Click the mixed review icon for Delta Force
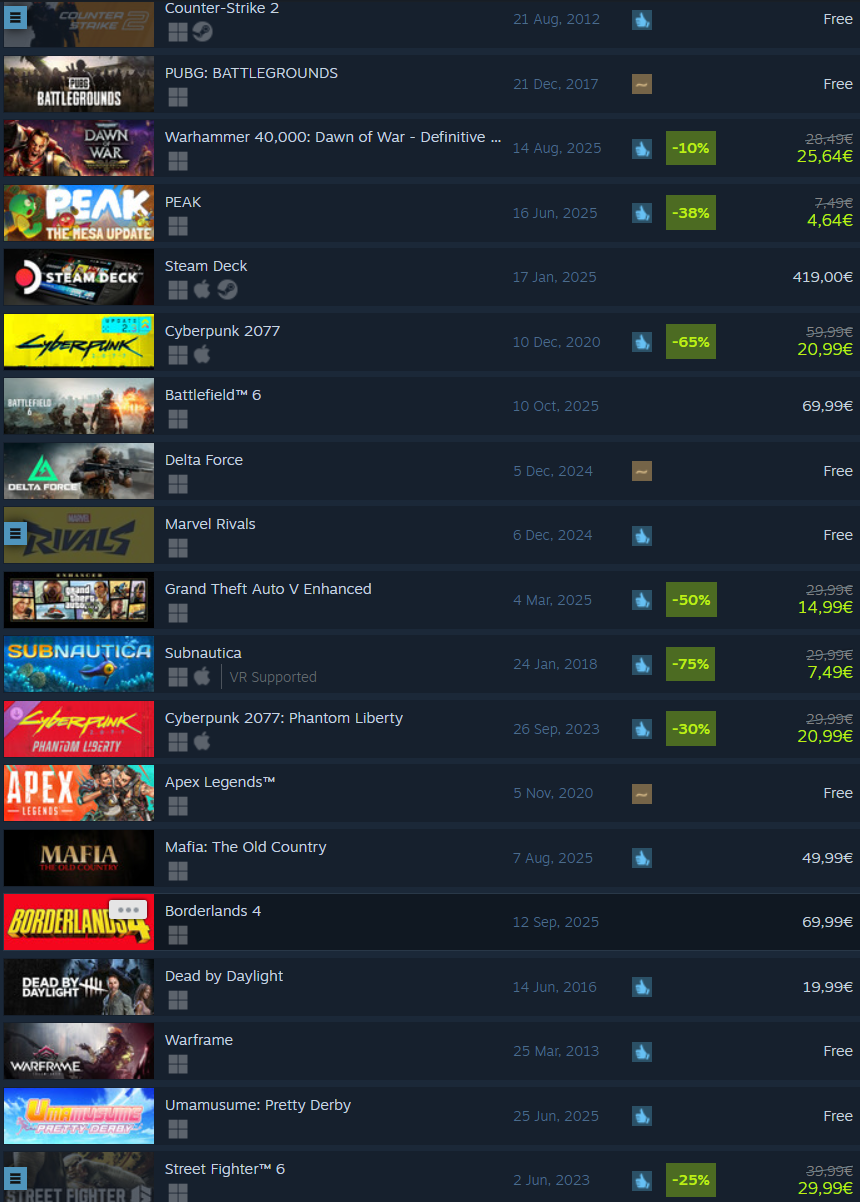 click(642, 470)
